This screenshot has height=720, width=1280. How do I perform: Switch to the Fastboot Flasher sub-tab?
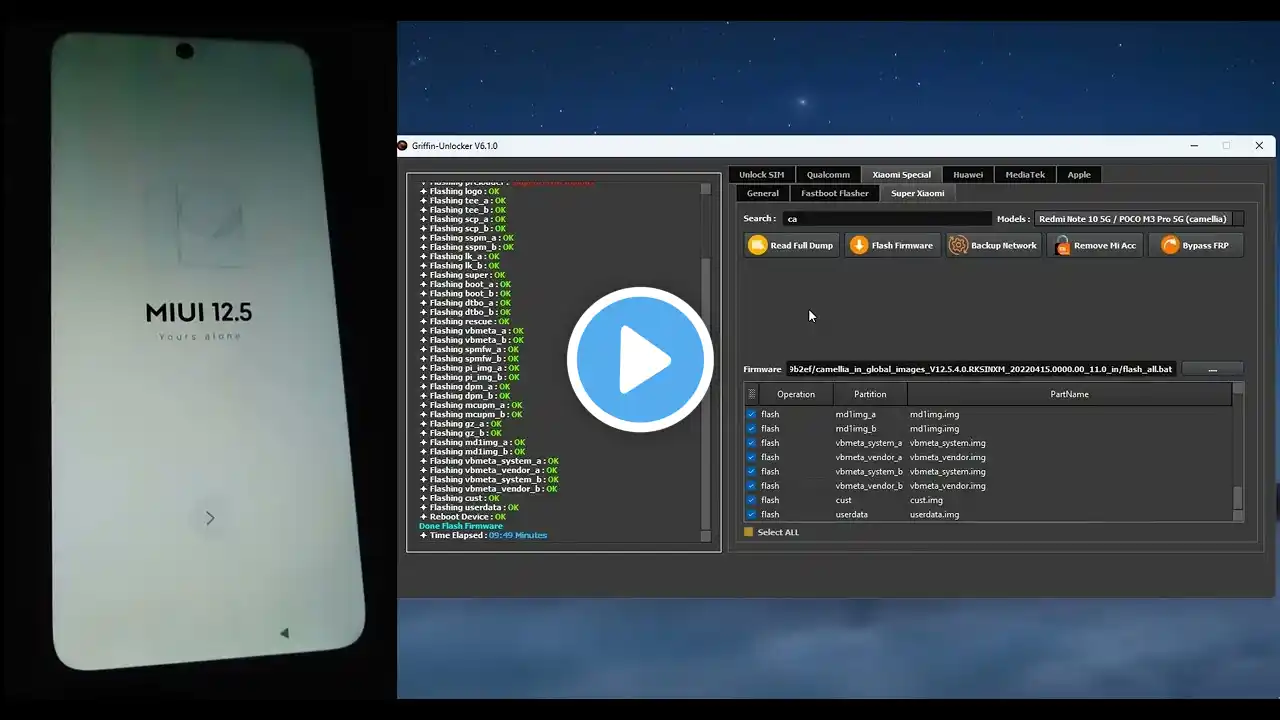pos(835,193)
